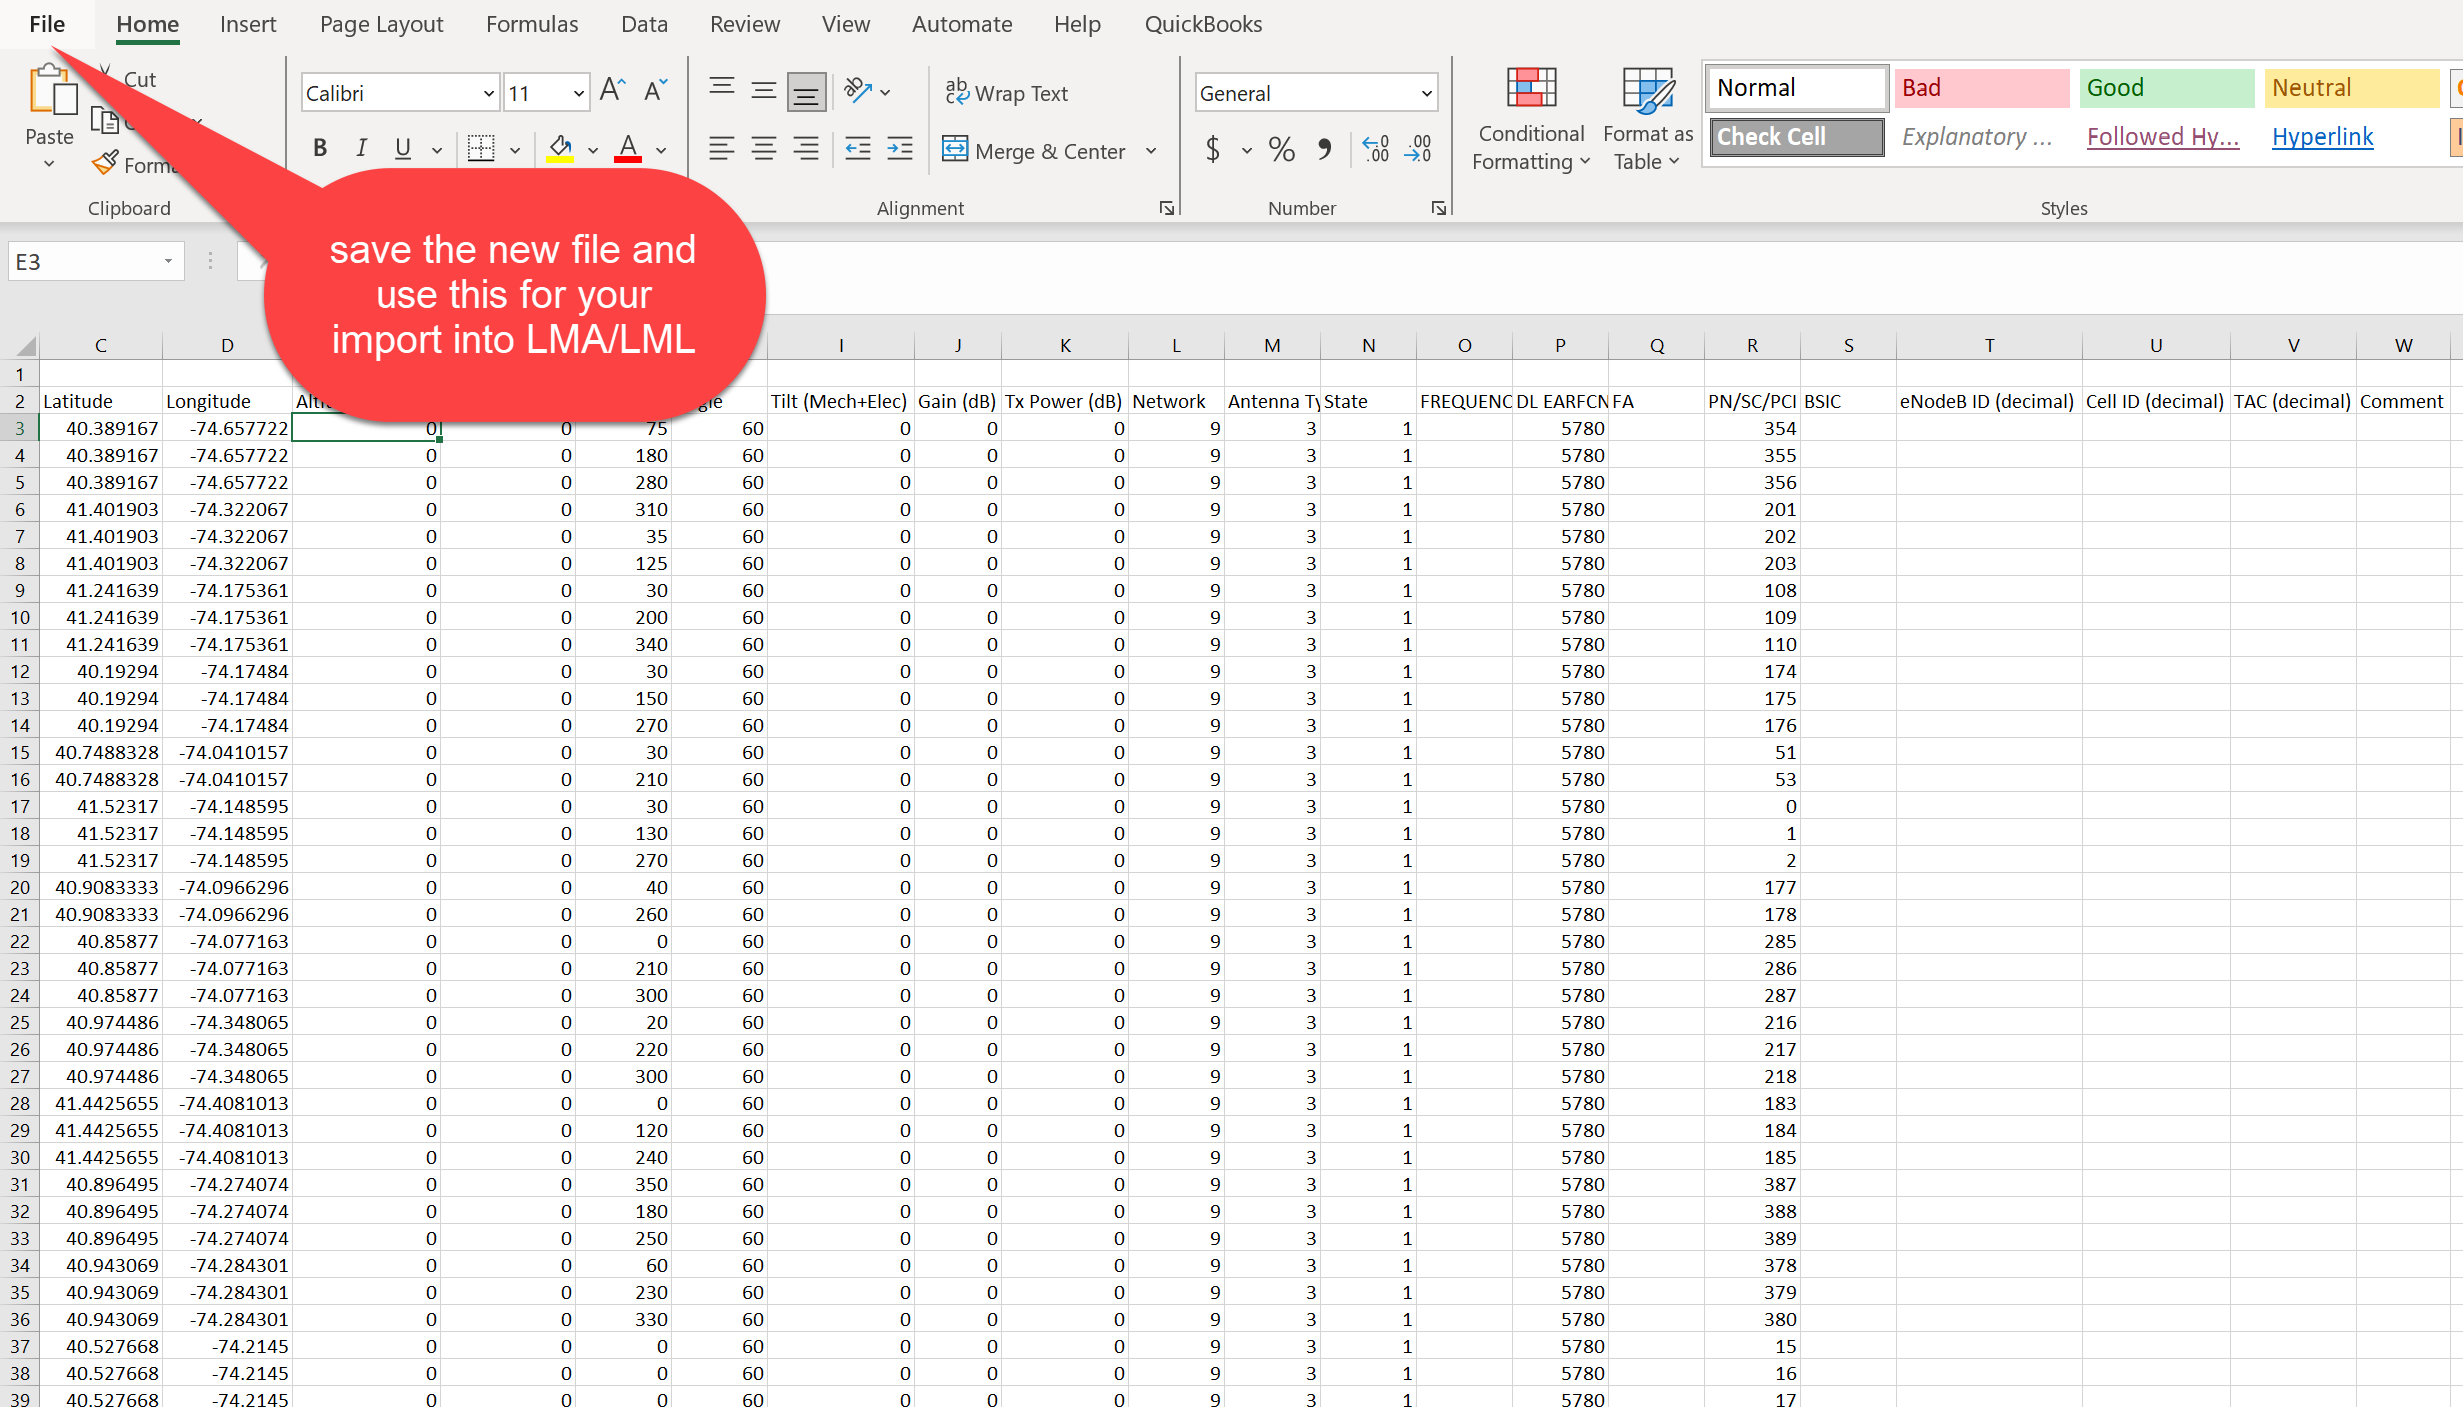This screenshot has height=1407, width=2463.
Task: Click Decrease Decimal icon
Action: (1418, 150)
